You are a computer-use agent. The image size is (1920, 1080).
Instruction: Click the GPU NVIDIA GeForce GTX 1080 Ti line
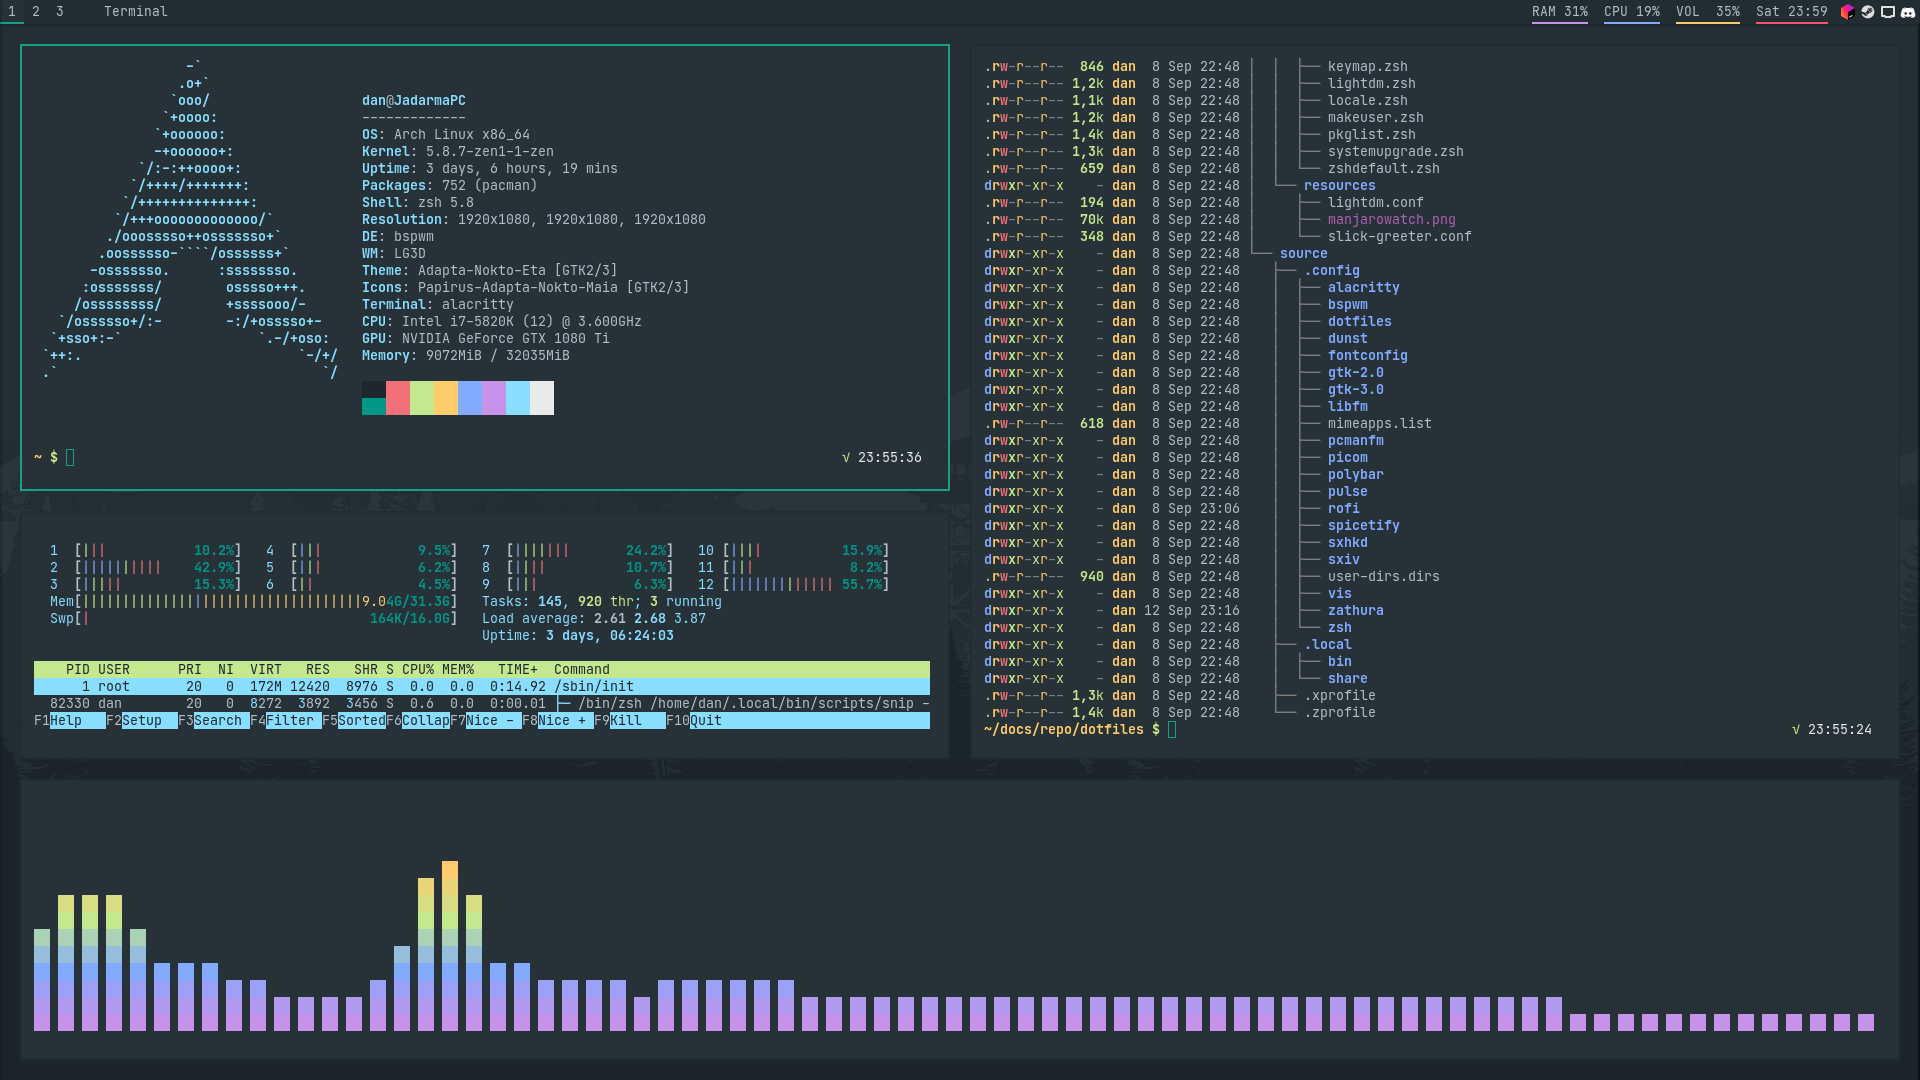coord(486,339)
